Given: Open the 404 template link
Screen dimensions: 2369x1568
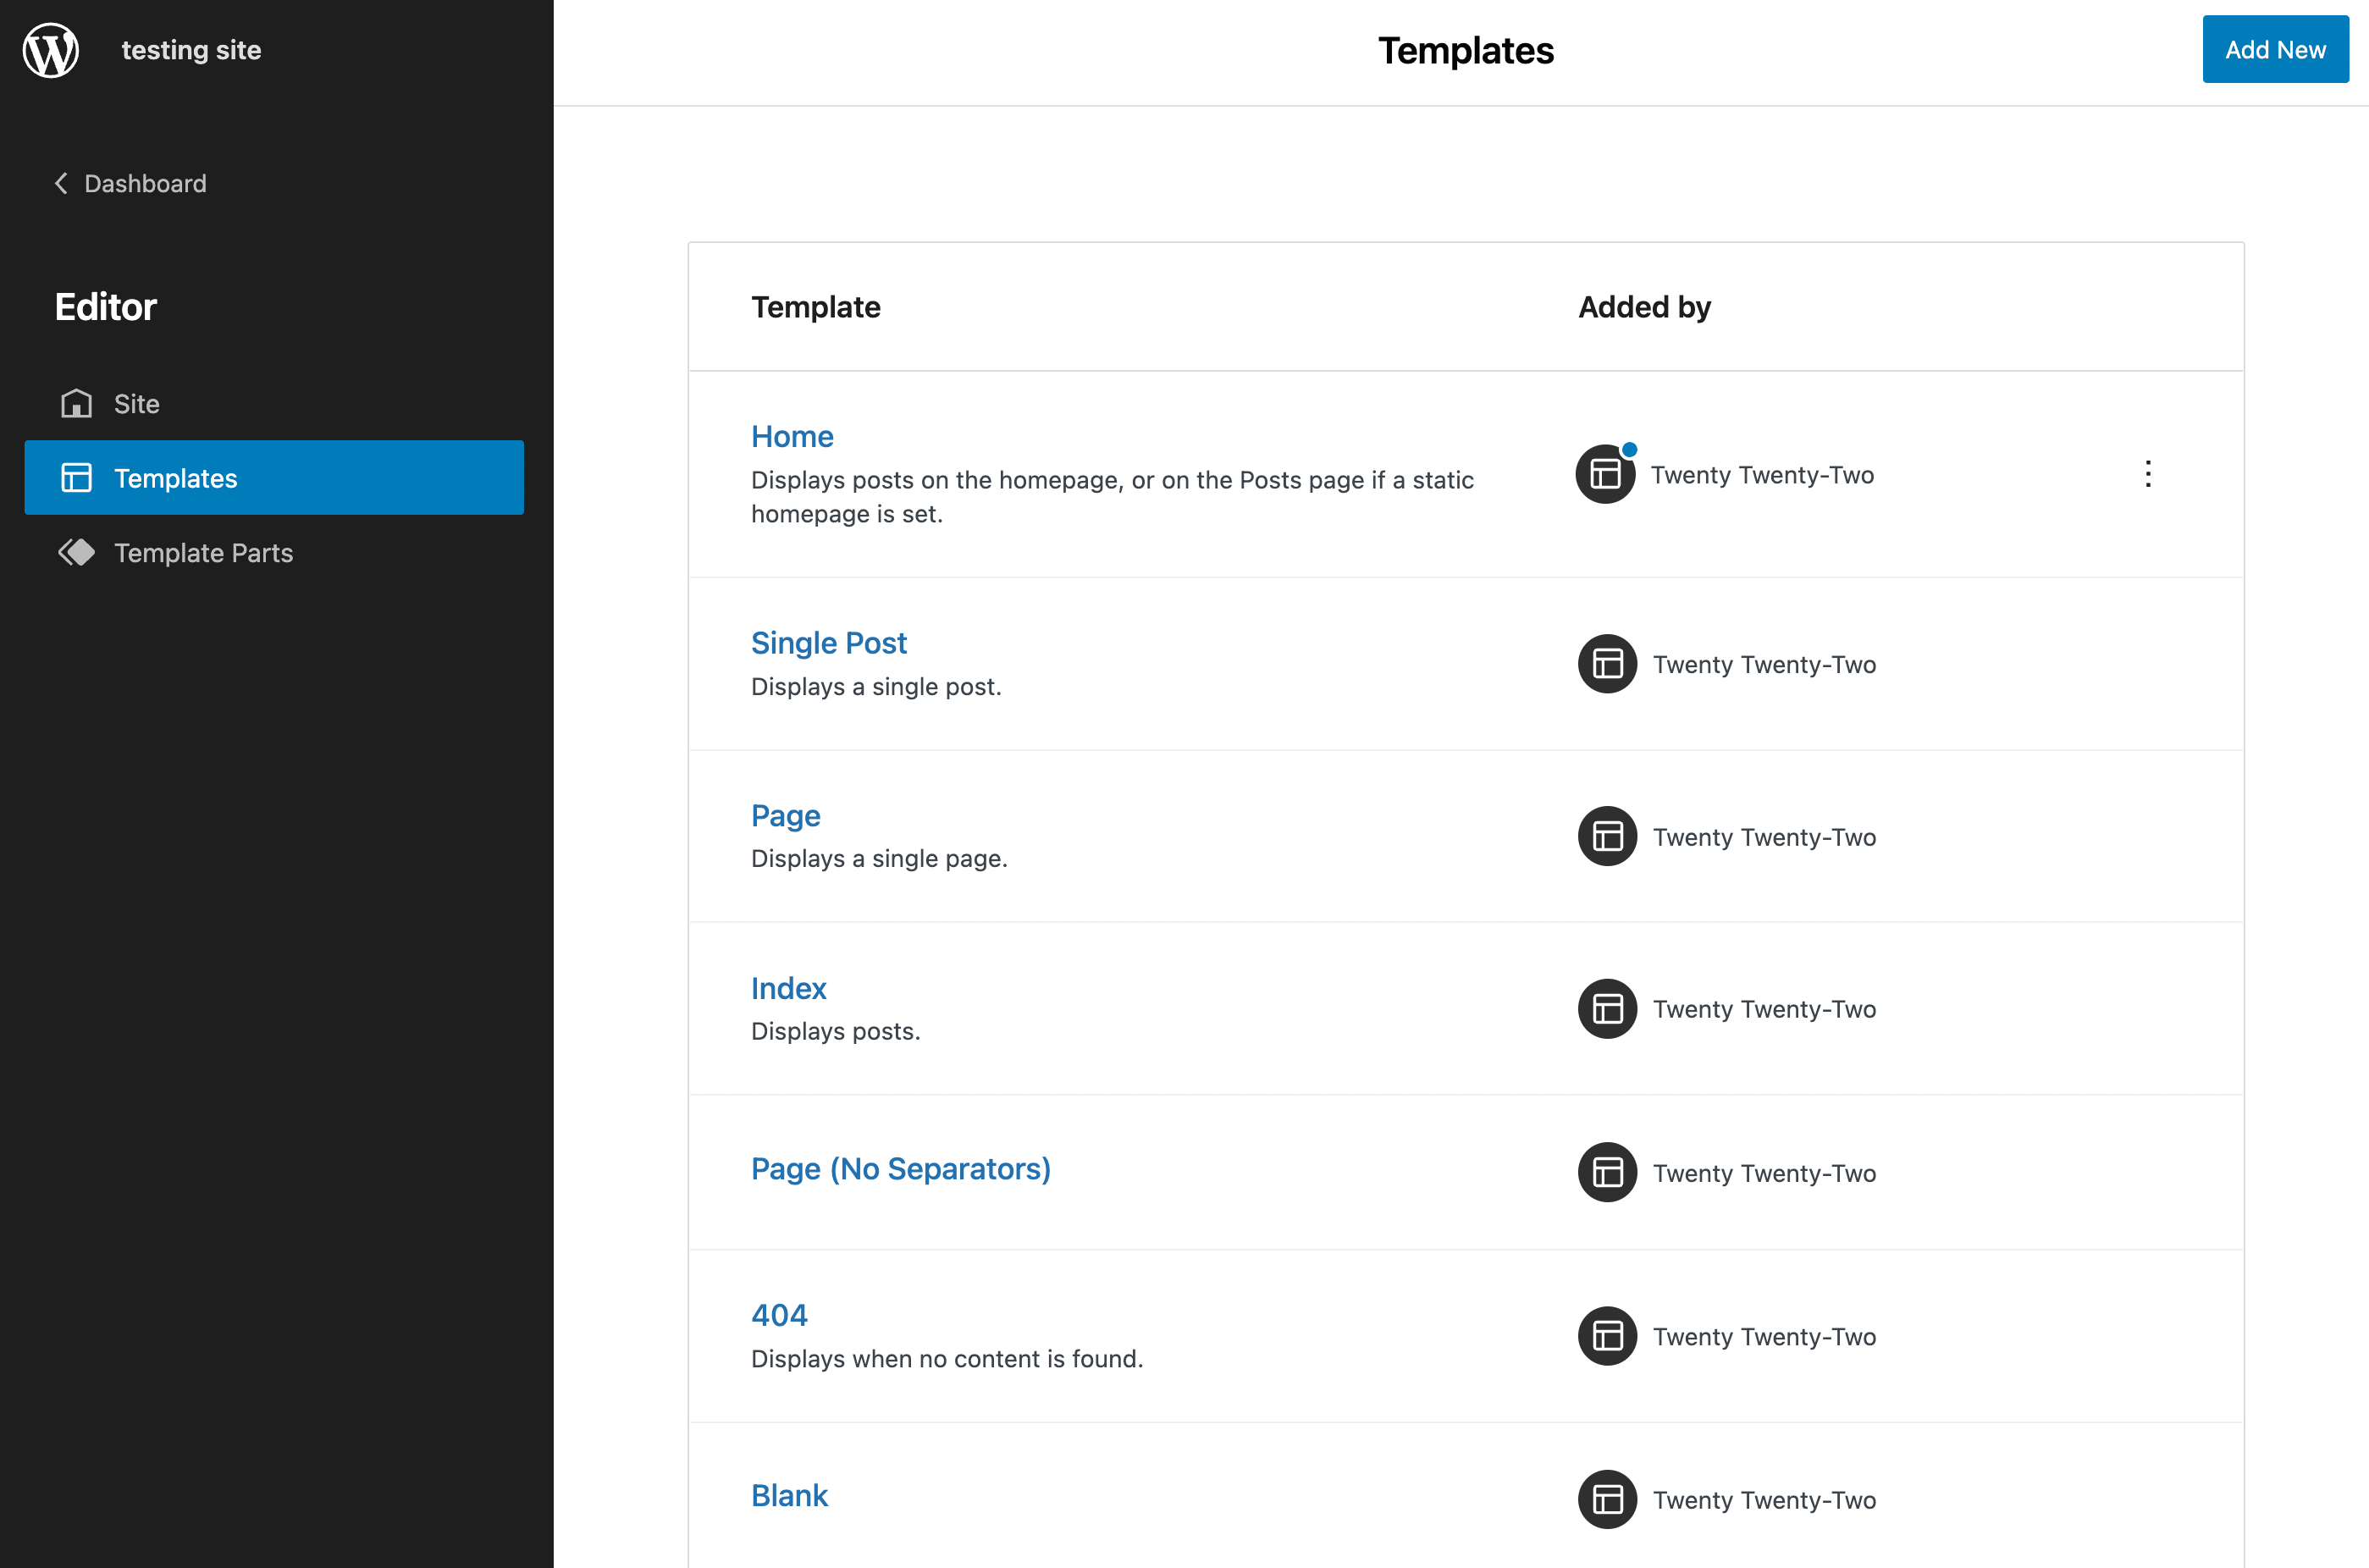Looking at the screenshot, I should [x=779, y=1315].
